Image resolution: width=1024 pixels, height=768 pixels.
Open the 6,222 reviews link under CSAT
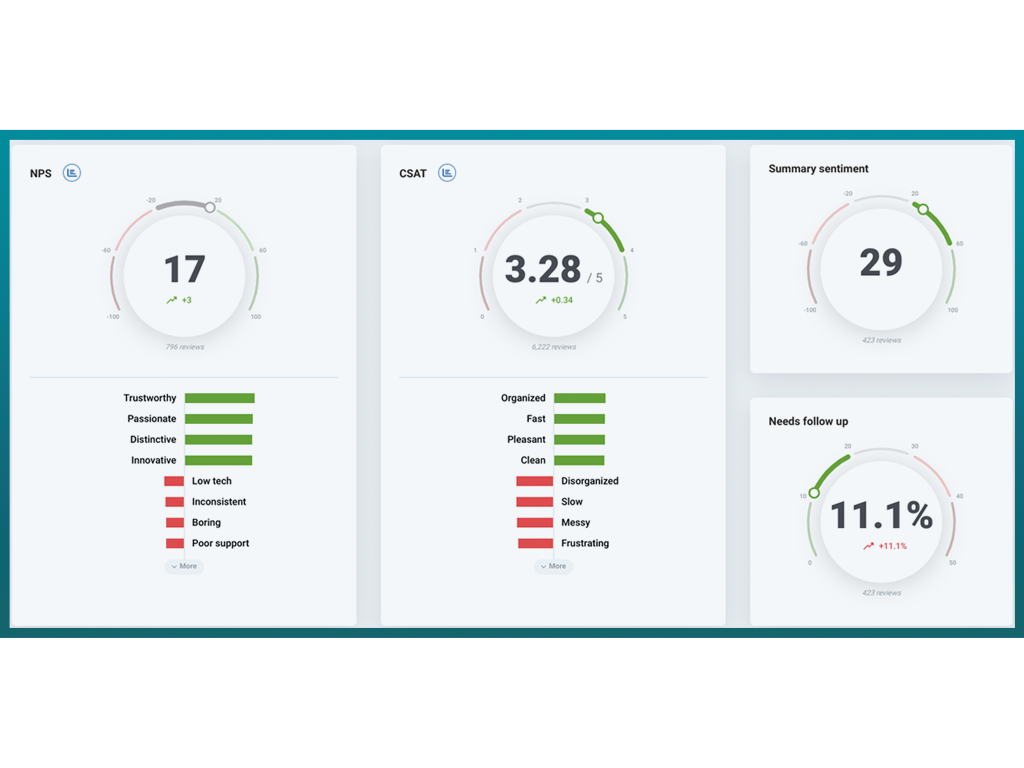(x=553, y=347)
